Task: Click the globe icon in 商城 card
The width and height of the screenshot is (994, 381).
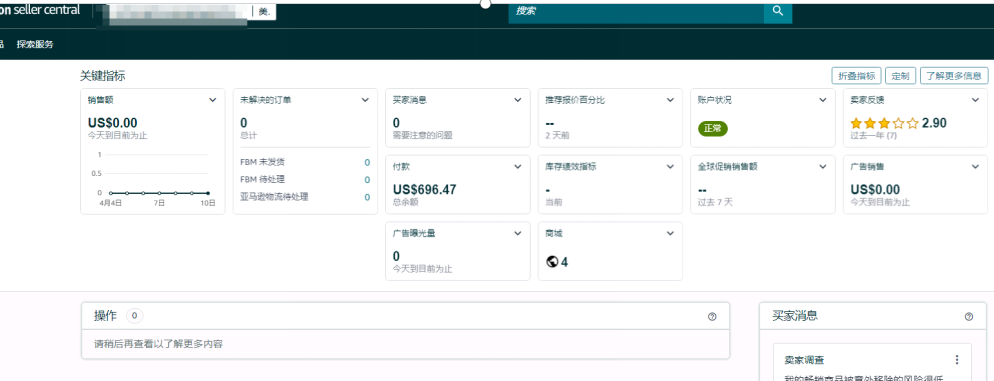Action: [x=552, y=261]
